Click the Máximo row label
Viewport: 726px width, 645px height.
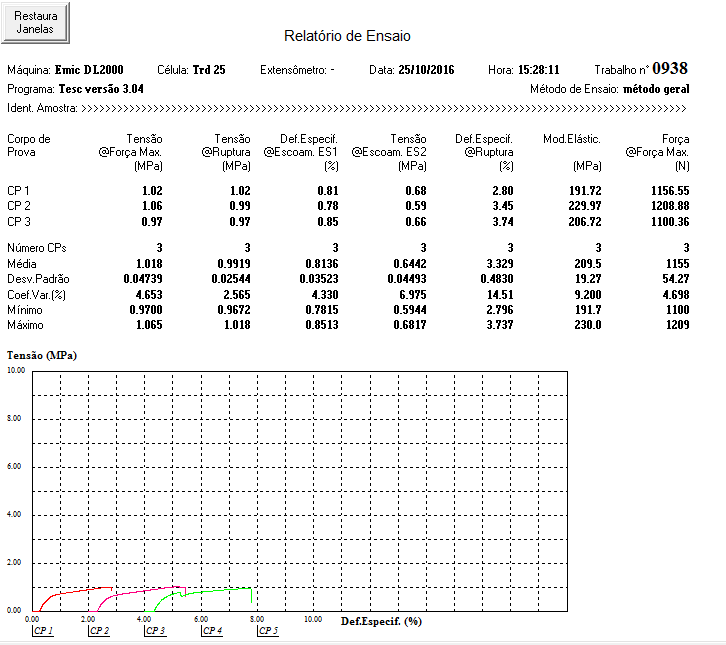pos(25,325)
